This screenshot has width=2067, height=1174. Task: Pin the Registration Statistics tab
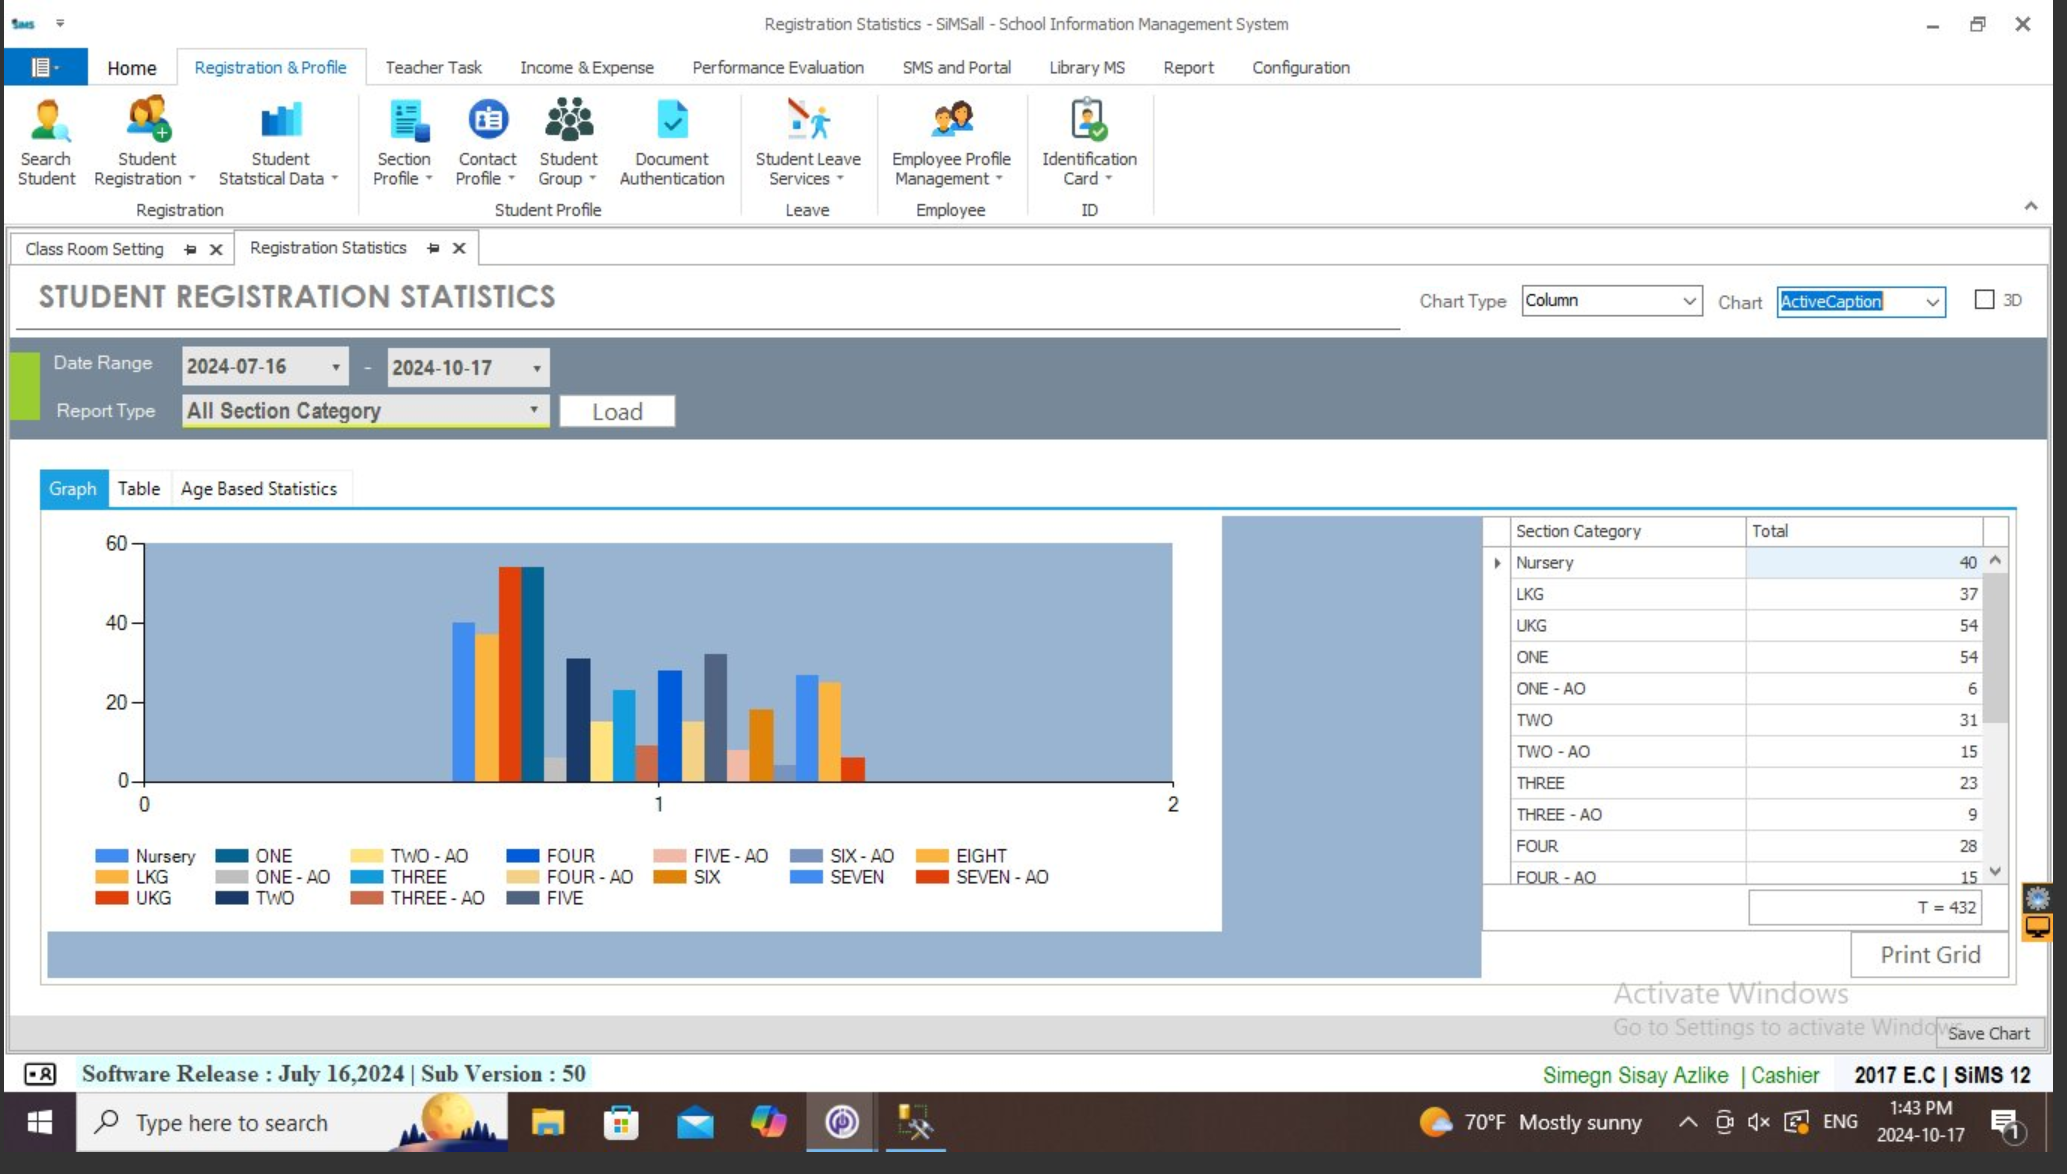pos(433,248)
